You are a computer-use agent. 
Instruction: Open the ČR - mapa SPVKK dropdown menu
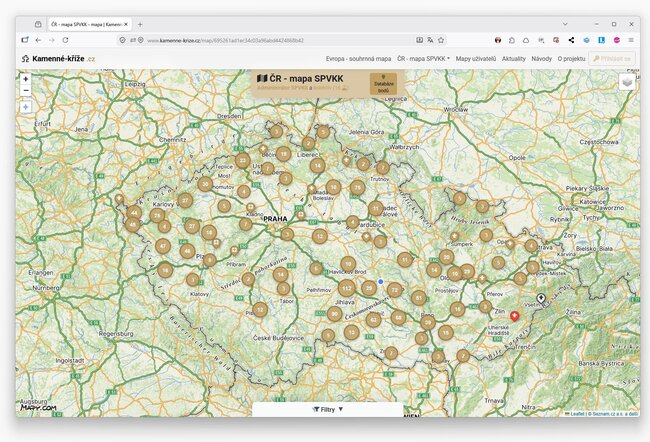click(x=423, y=59)
